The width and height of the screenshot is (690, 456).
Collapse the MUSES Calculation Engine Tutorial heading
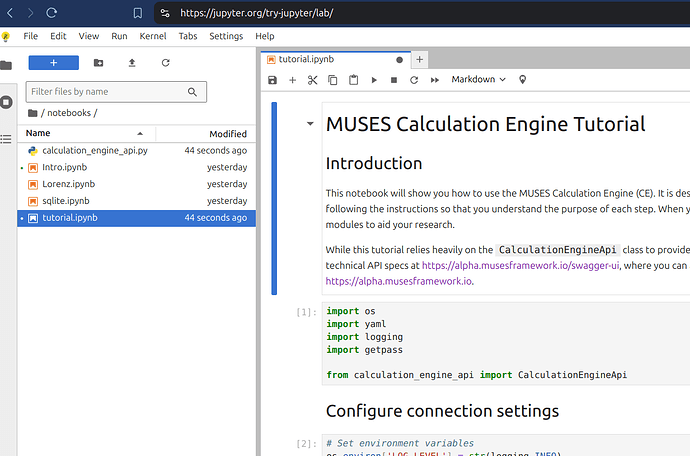[x=310, y=124]
